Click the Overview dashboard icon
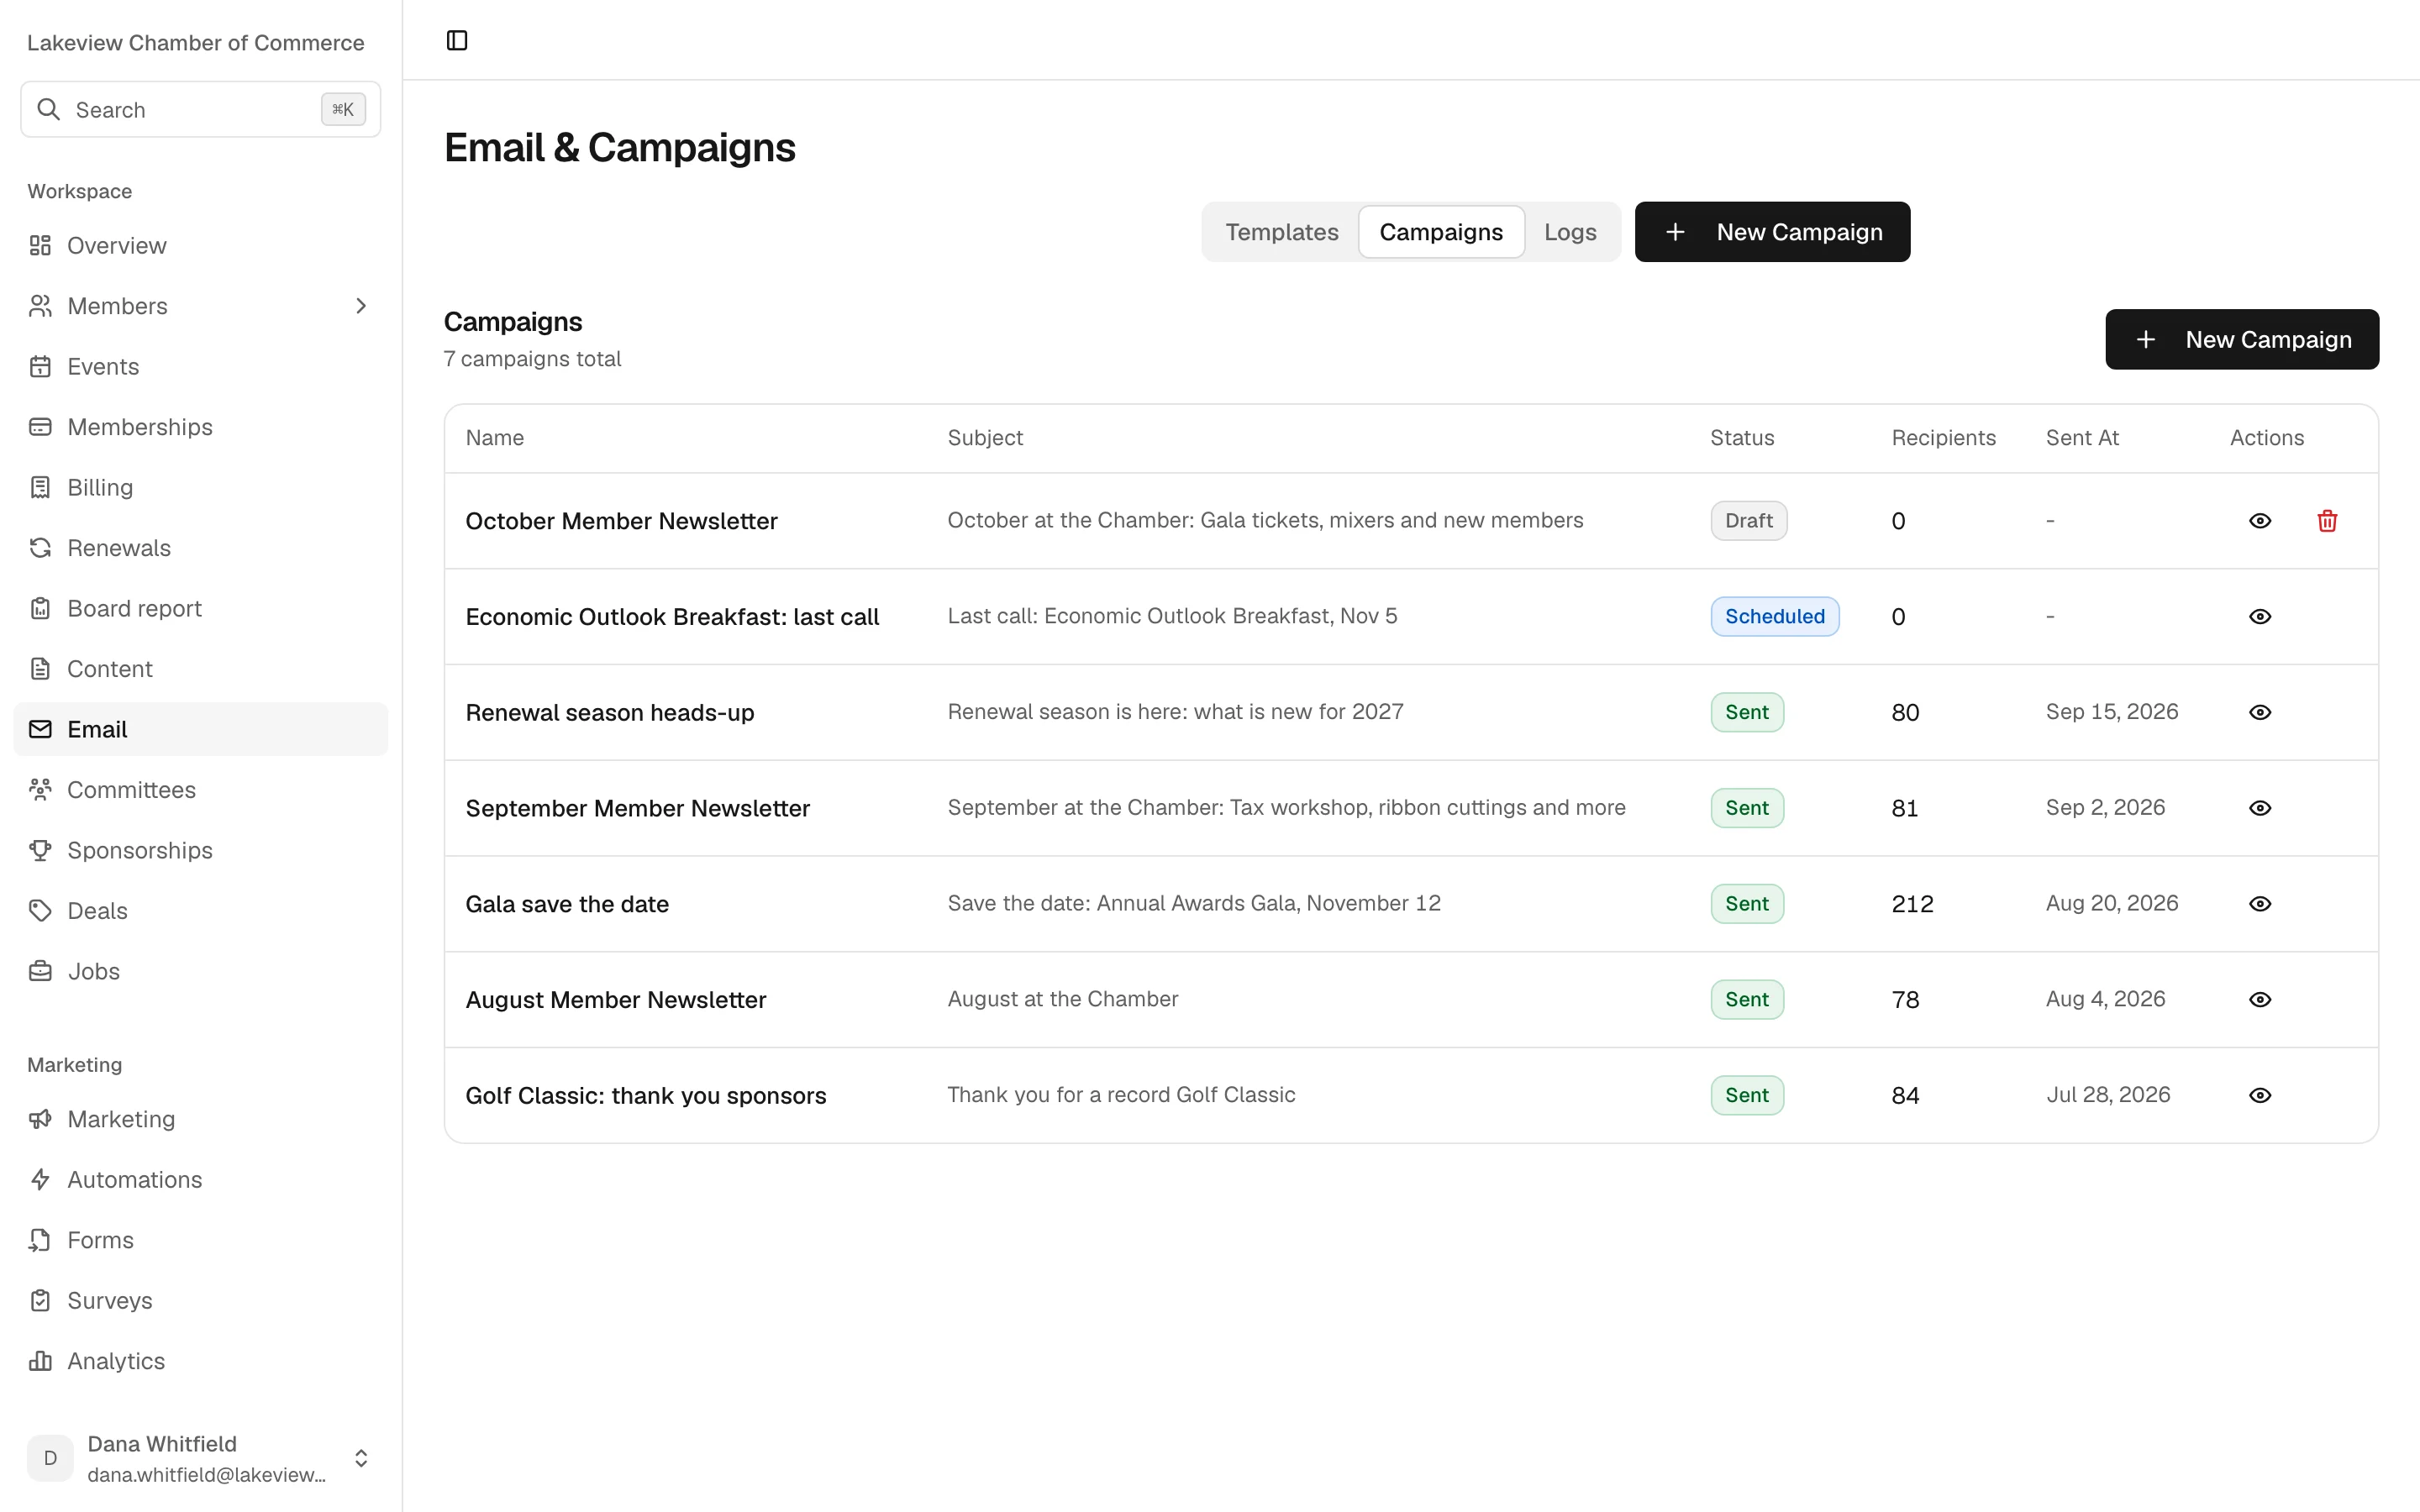The width and height of the screenshot is (2420, 1512). pos(40,245)
